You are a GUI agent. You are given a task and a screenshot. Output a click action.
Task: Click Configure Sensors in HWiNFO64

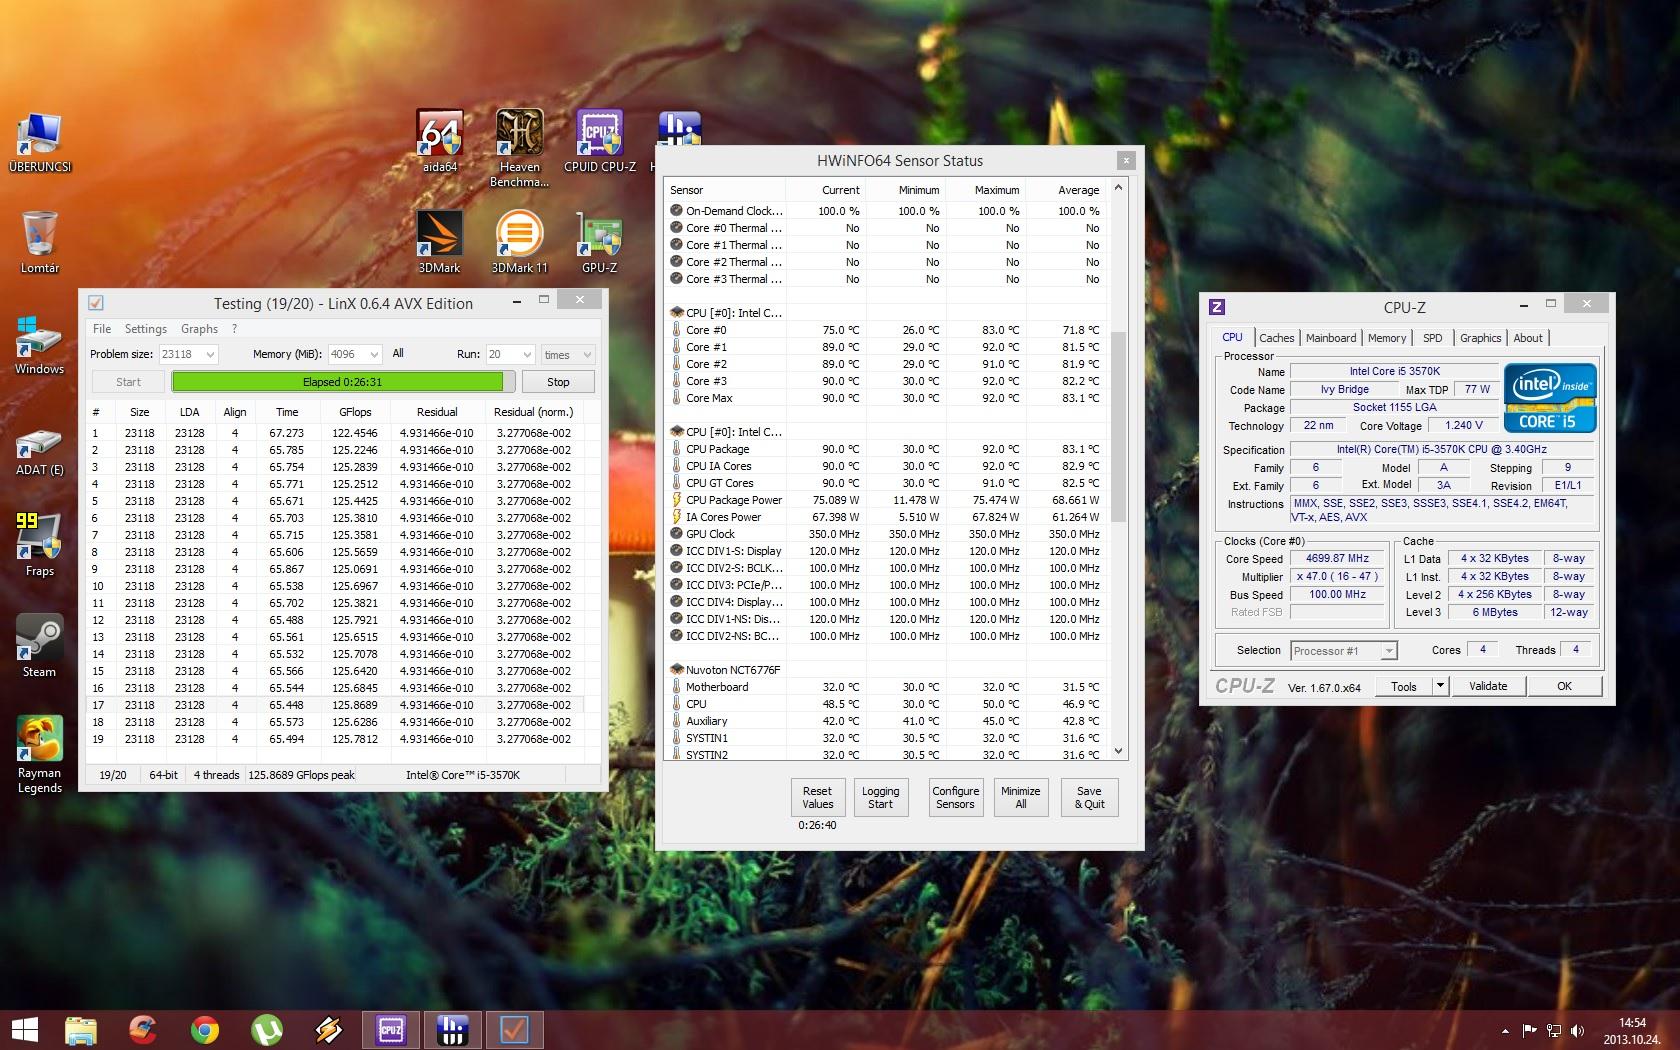(x=955, y=797)
